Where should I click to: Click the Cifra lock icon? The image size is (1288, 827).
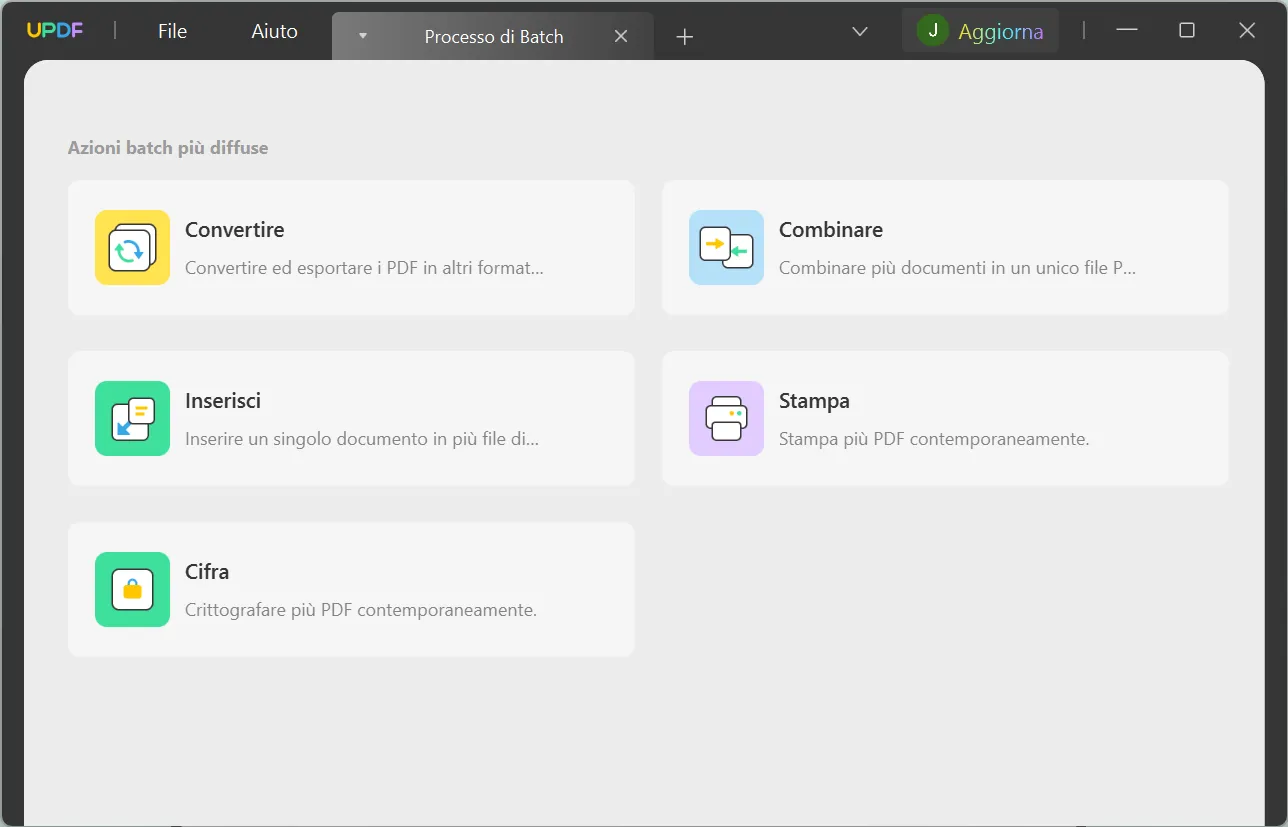[132, 589]
